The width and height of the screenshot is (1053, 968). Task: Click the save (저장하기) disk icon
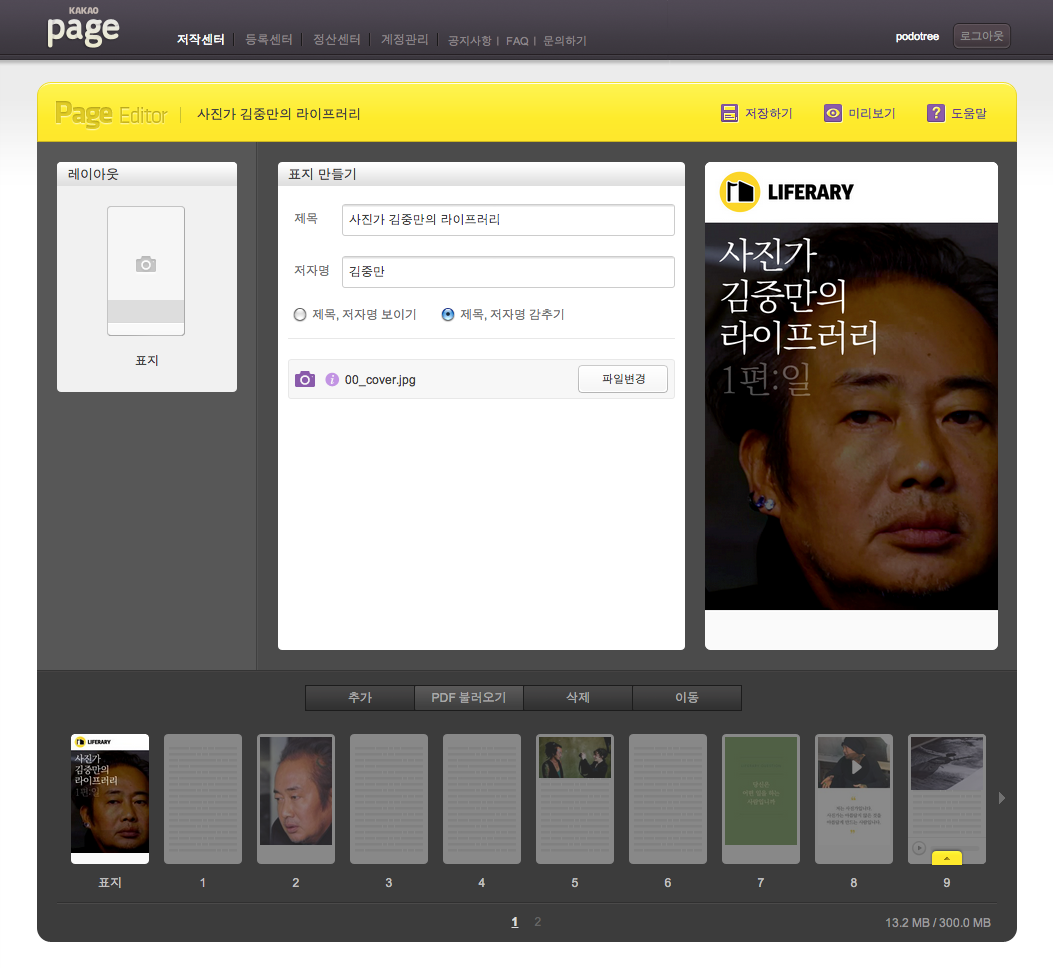729,113
